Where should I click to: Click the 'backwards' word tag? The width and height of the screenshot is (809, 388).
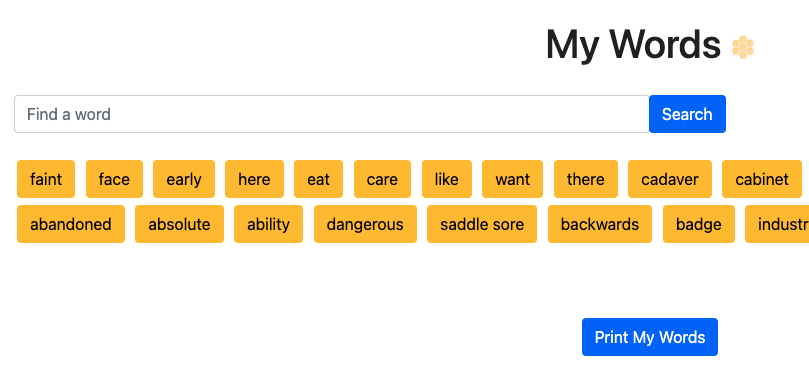click(x=600, y=224)
